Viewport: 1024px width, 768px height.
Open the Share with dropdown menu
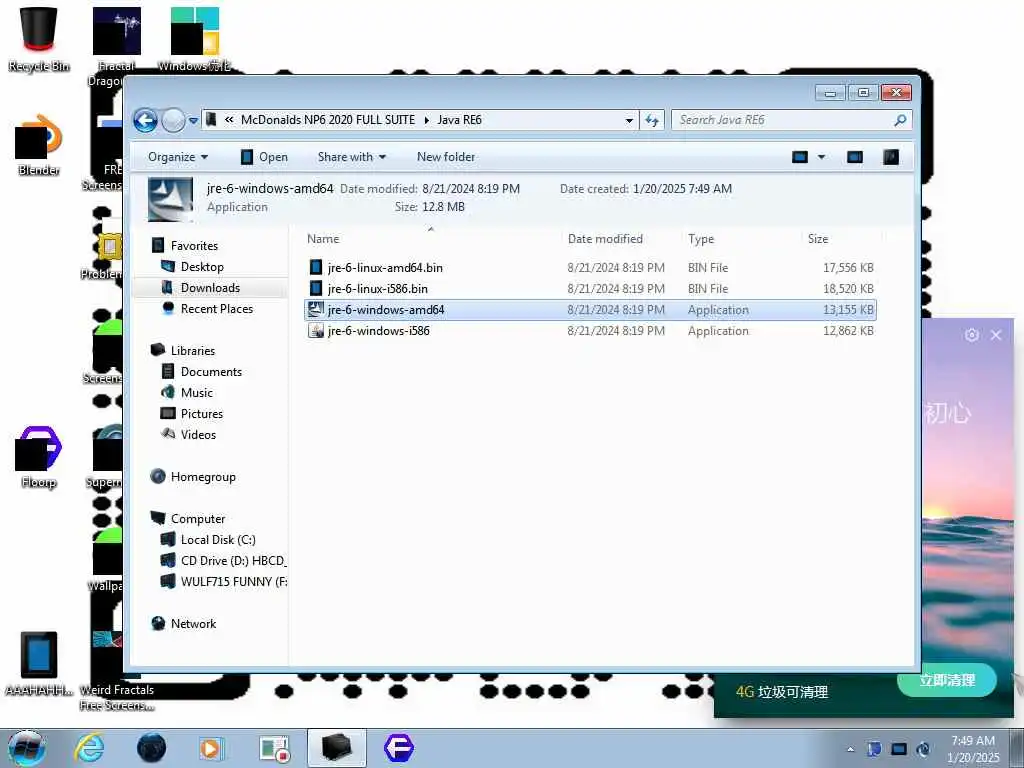point(351,157)
